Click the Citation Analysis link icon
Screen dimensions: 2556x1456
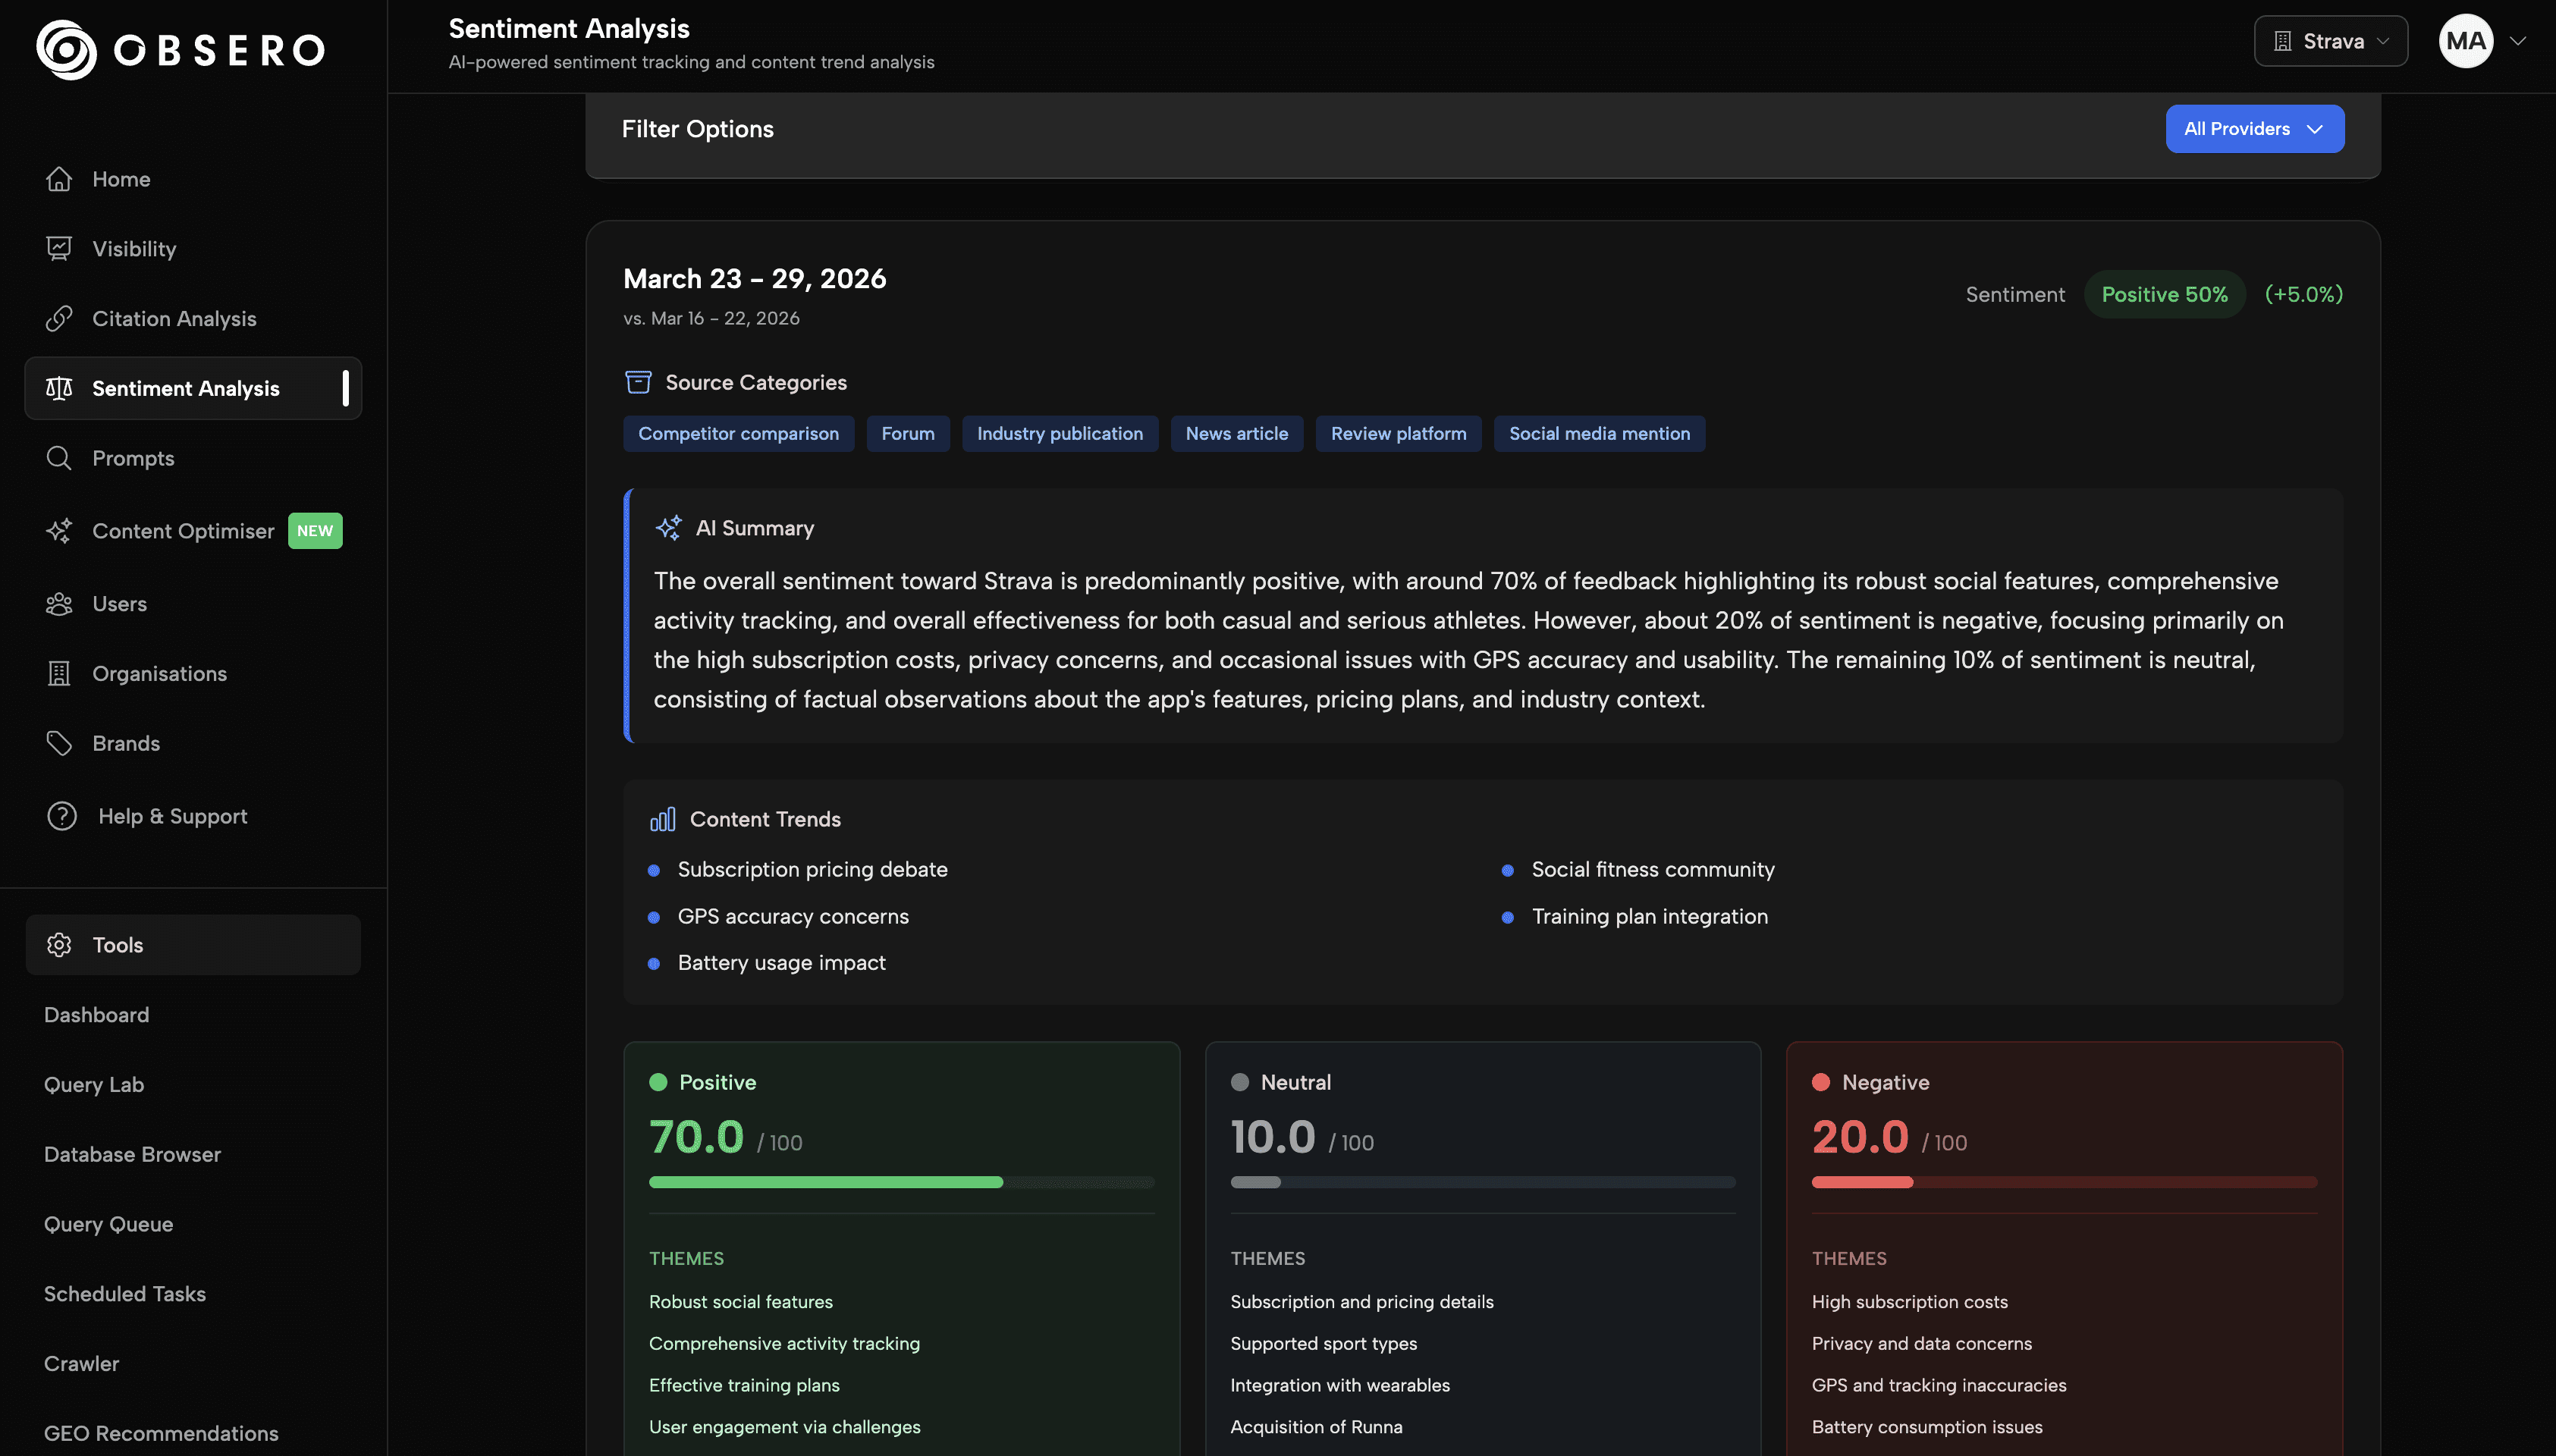pyautogui.click(x=59, y=319)
